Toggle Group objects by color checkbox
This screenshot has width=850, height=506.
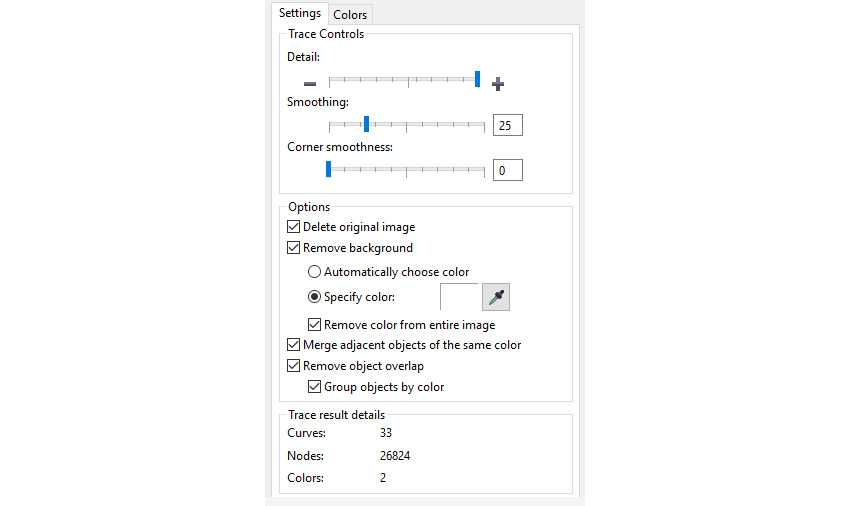tap(315, 387)
